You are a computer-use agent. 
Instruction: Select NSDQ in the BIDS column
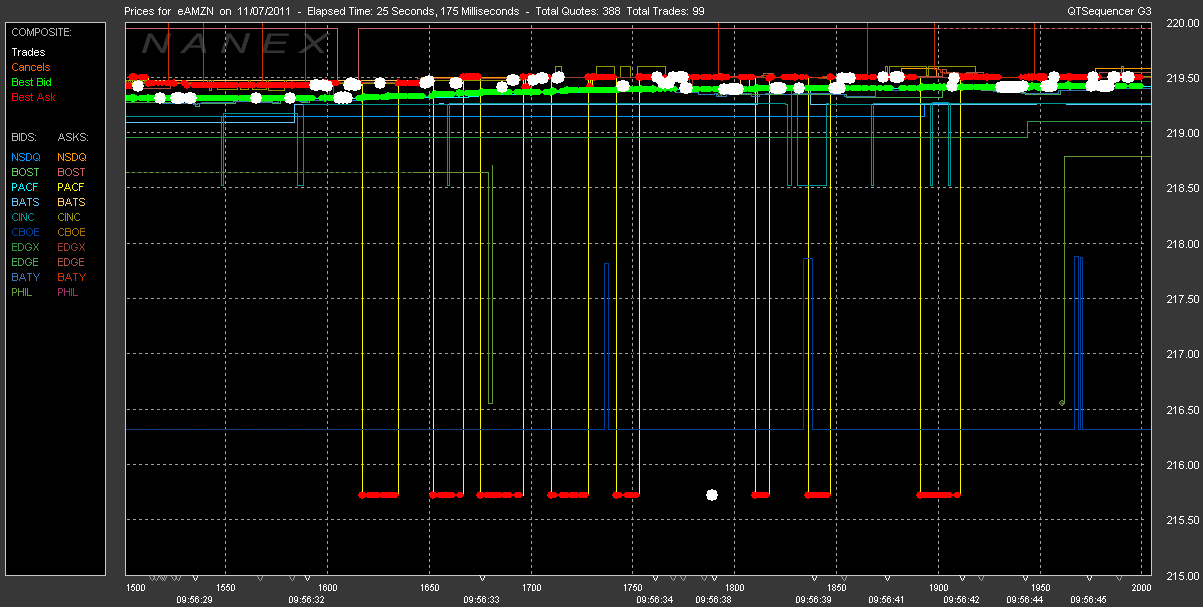(x=26, y=157)
